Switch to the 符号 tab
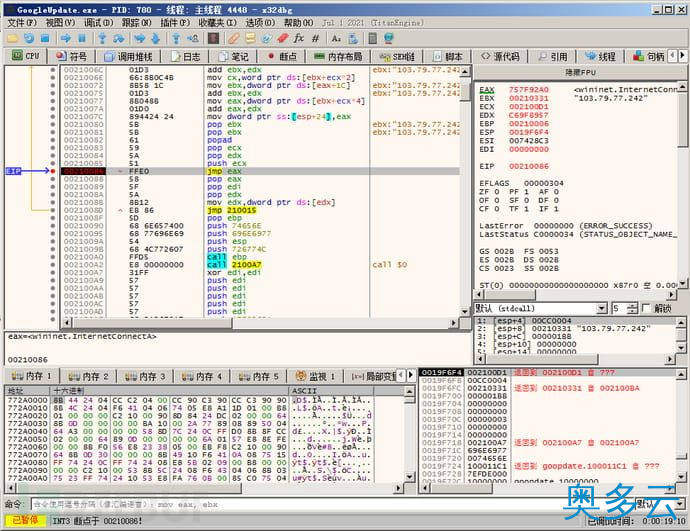This screenshot has width=690, height=531. click(72, 56)
